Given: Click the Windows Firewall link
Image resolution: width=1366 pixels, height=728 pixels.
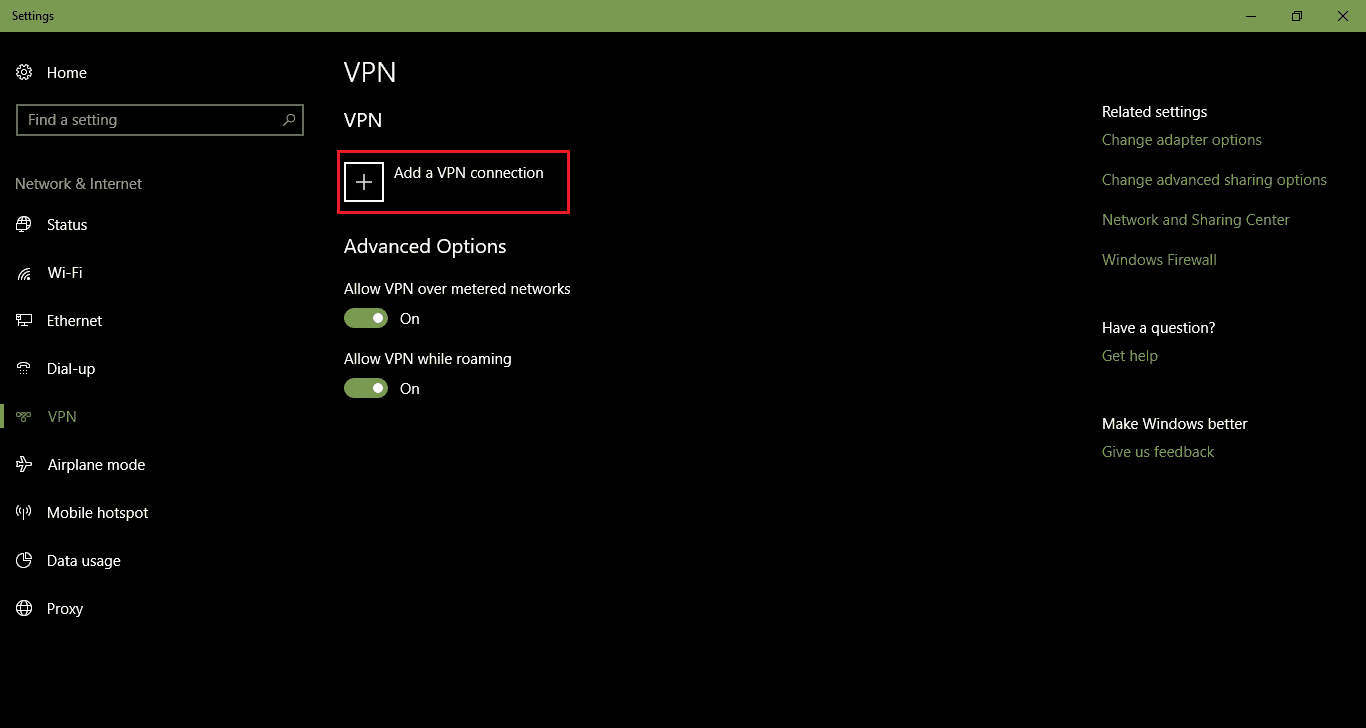Looking at the screenshot, I should pos(1159,260).
